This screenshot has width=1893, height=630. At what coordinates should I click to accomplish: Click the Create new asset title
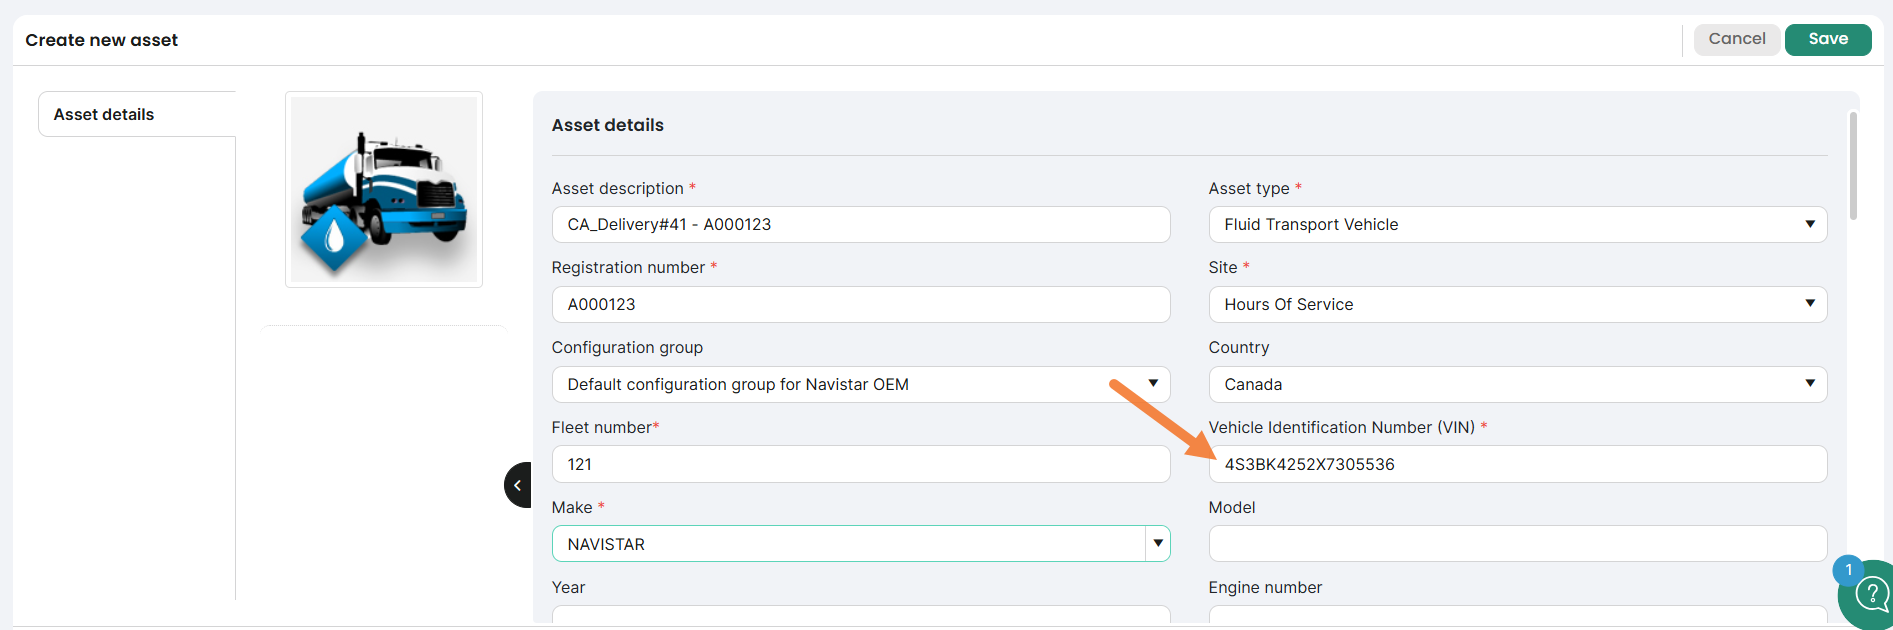102,40
